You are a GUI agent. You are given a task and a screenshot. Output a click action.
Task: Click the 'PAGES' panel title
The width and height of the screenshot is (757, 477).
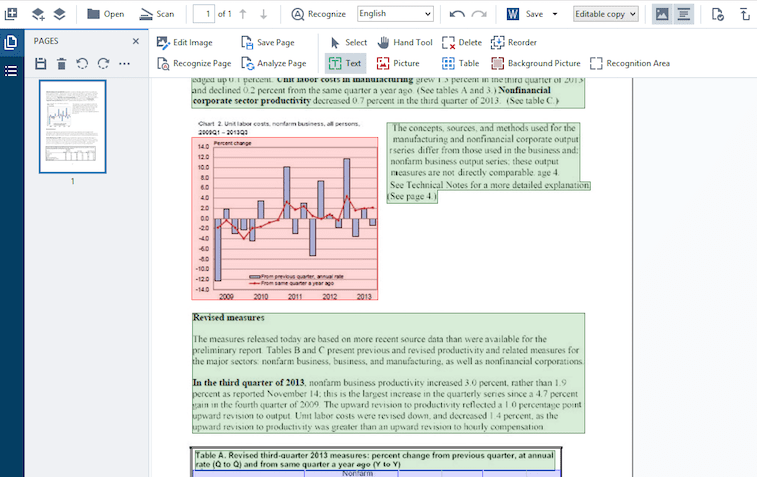[46, 41]
